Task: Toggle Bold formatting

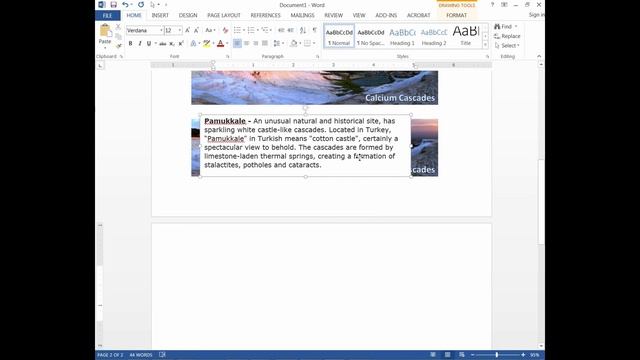Action: (x=130, y=44)
